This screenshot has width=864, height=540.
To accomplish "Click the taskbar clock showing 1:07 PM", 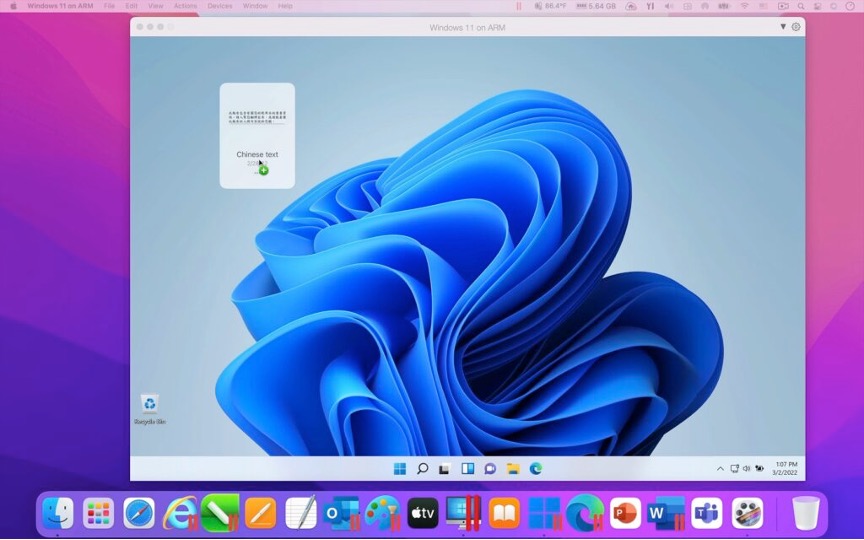I will coord(786,468).
